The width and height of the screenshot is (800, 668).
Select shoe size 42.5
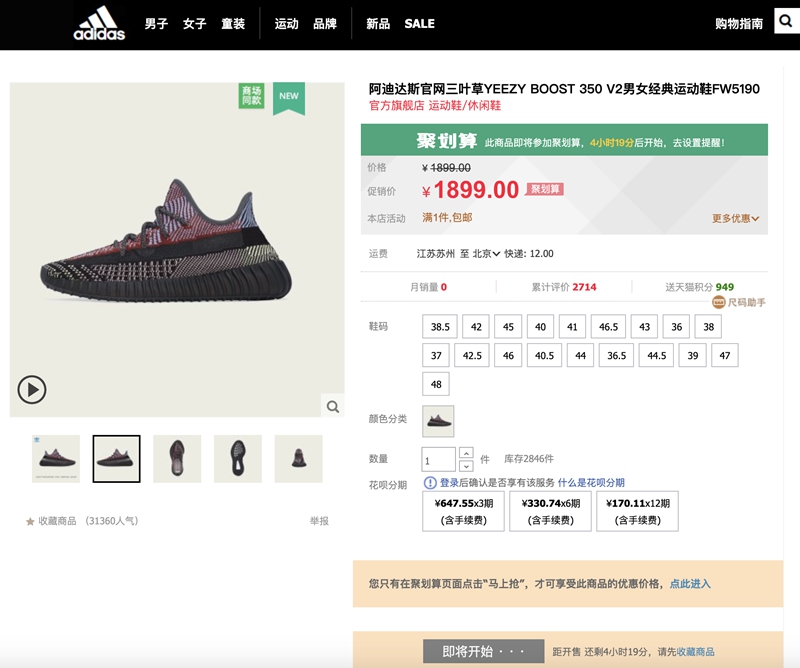(472, 355)
